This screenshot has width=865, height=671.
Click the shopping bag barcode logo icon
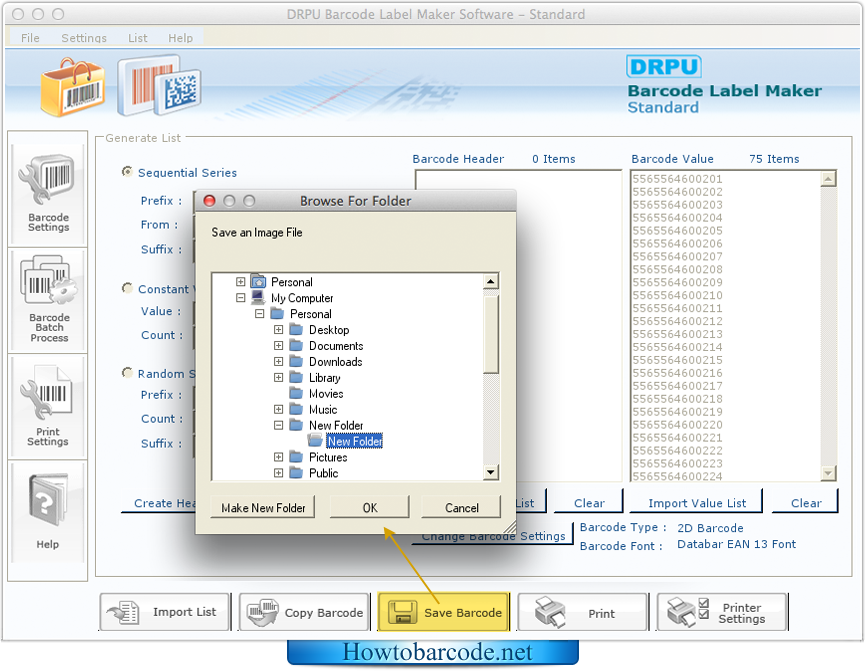point(73,87)
